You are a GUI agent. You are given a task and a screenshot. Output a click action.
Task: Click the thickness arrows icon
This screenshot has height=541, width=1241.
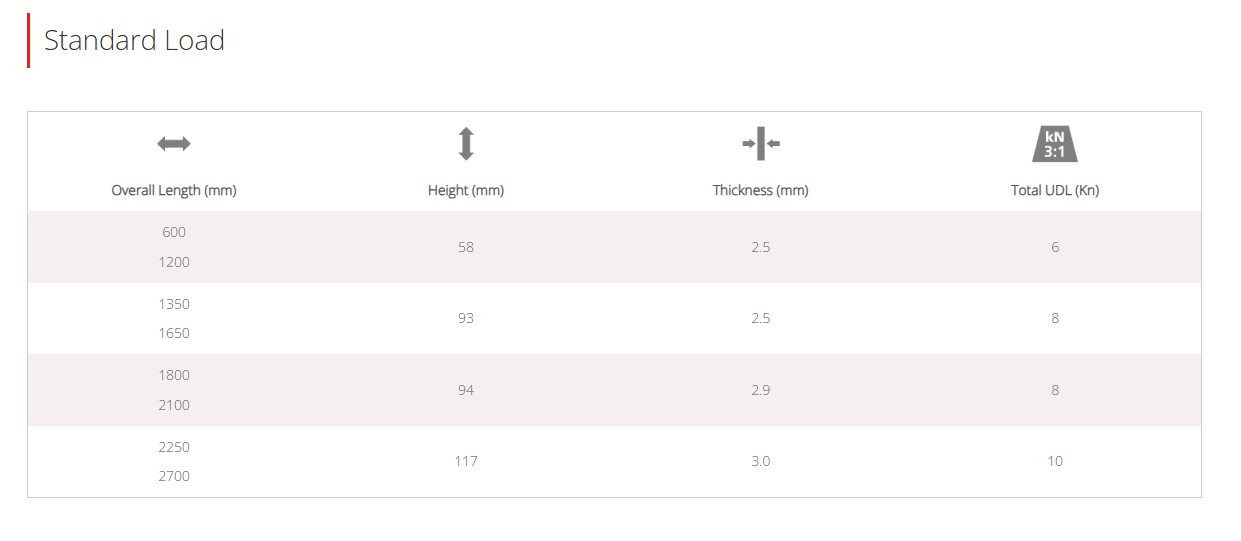pyautogui.click(x=761, y=144)
